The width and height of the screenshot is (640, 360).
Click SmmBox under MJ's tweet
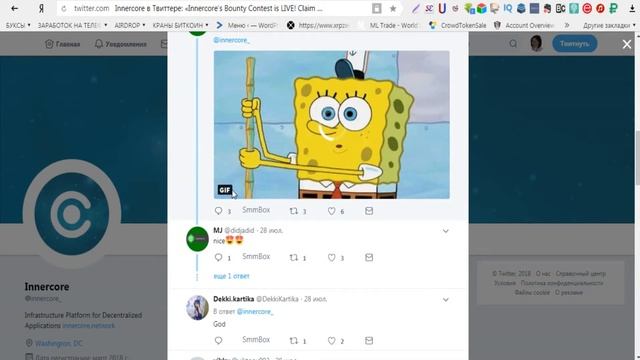click(x=256, y=256)
